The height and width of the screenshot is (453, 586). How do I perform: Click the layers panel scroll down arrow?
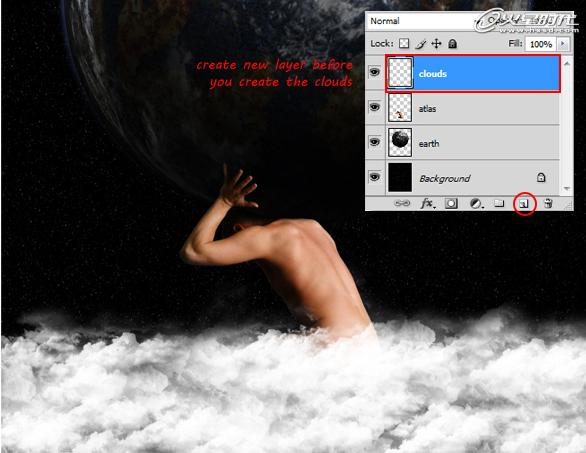coord(567,188)
